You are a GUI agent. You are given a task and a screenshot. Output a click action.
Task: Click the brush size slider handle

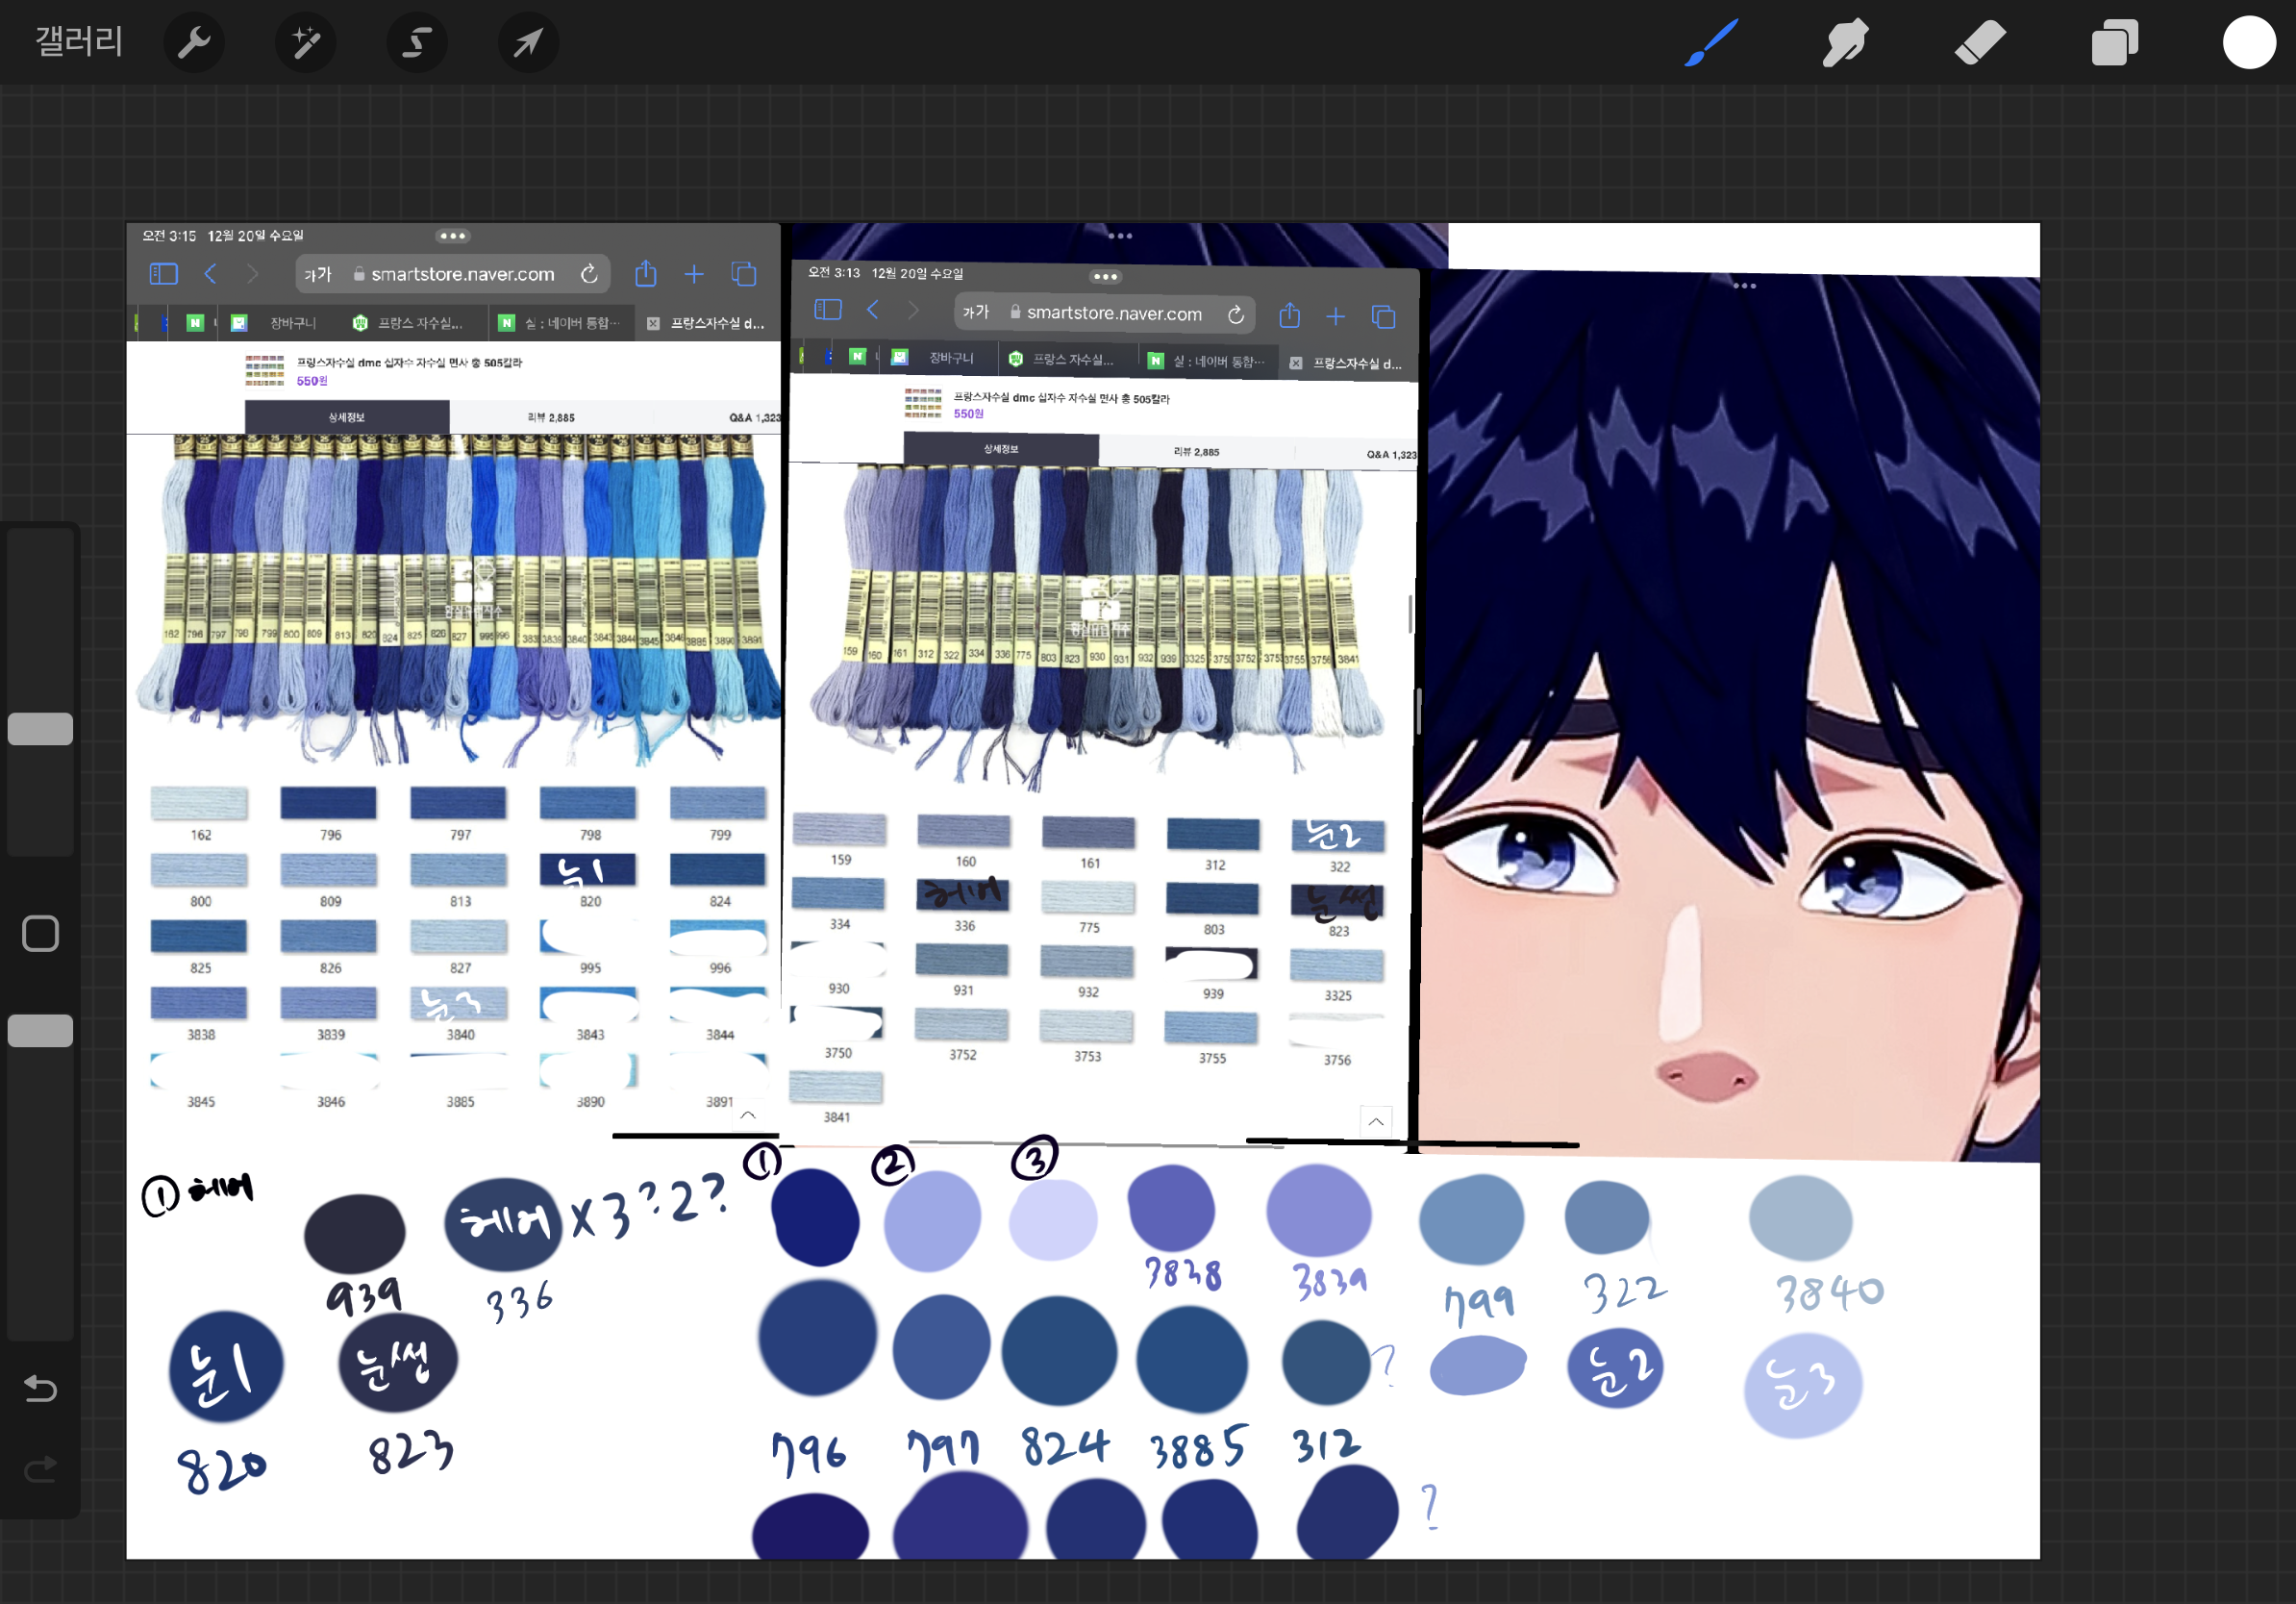(x=40, y=729)
